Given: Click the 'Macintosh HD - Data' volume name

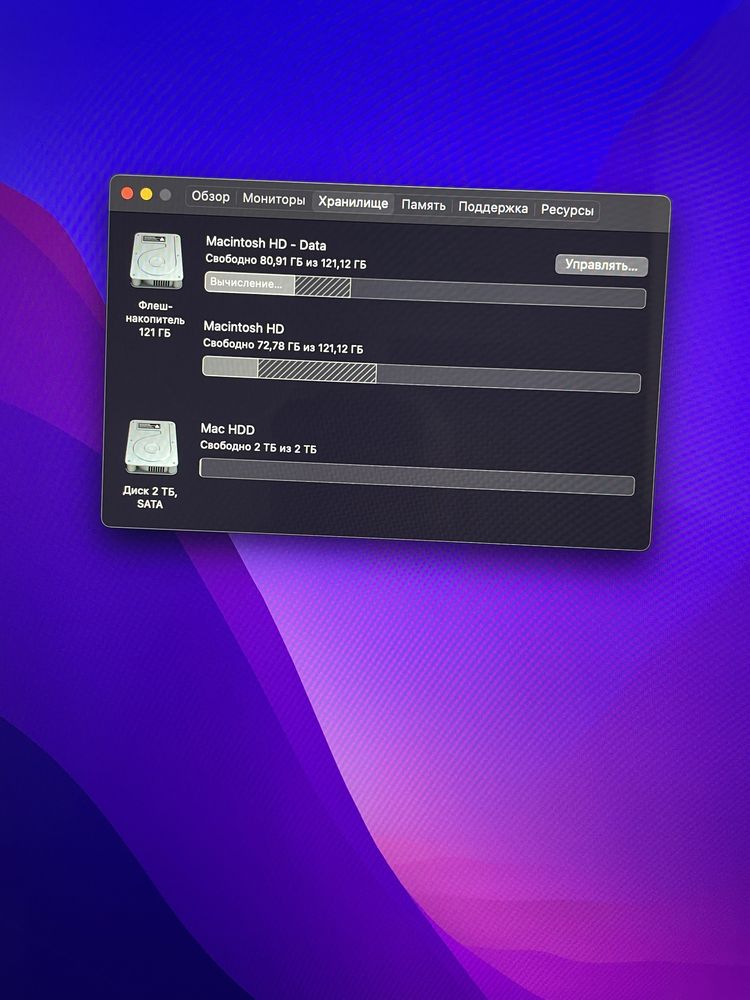Looking at the screenshot, I should (x=266, y=244).
